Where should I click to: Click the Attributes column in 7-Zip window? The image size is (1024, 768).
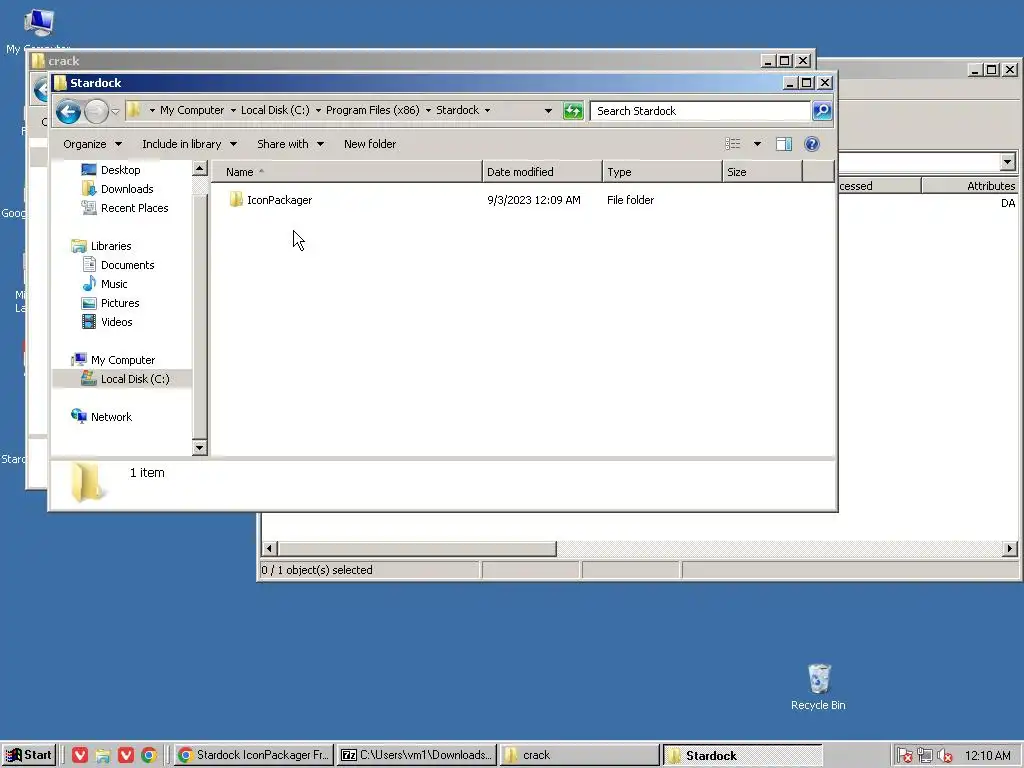[971, 186]
